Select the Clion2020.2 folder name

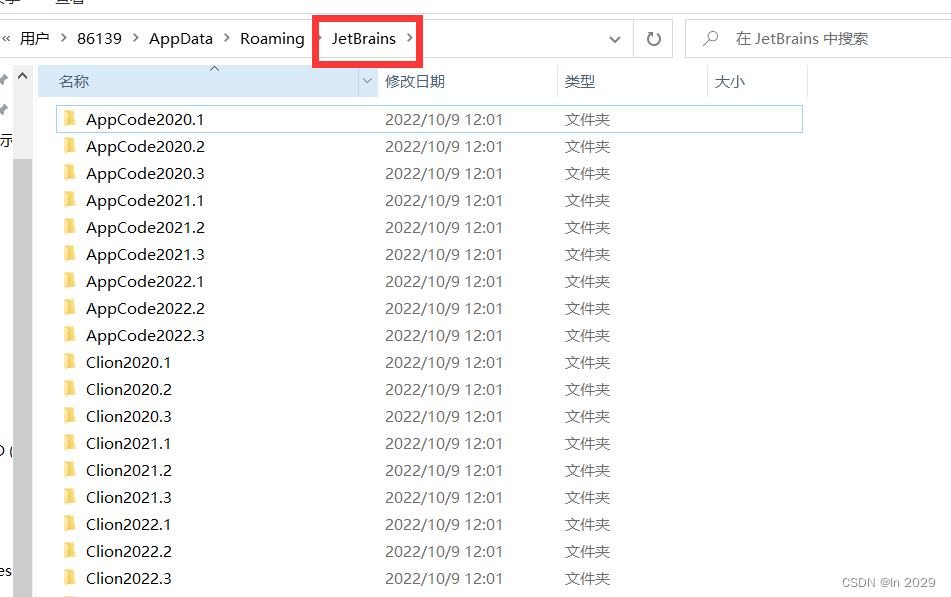[x=129, y=390]
